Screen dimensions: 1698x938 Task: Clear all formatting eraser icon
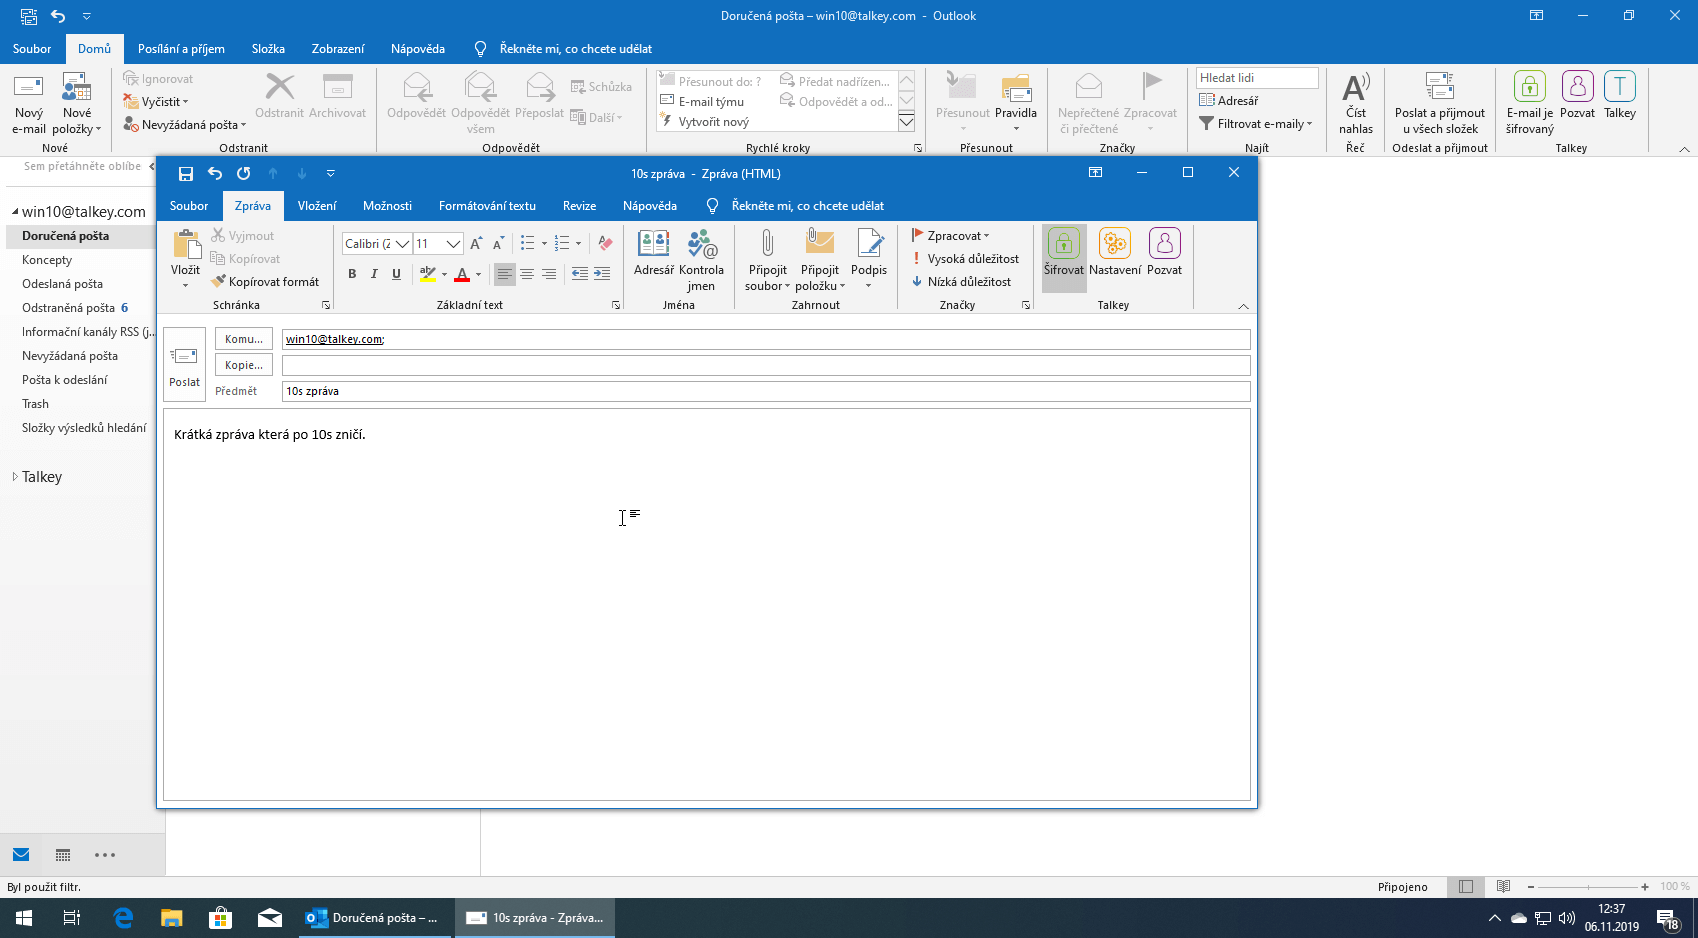tap(605, 244)
